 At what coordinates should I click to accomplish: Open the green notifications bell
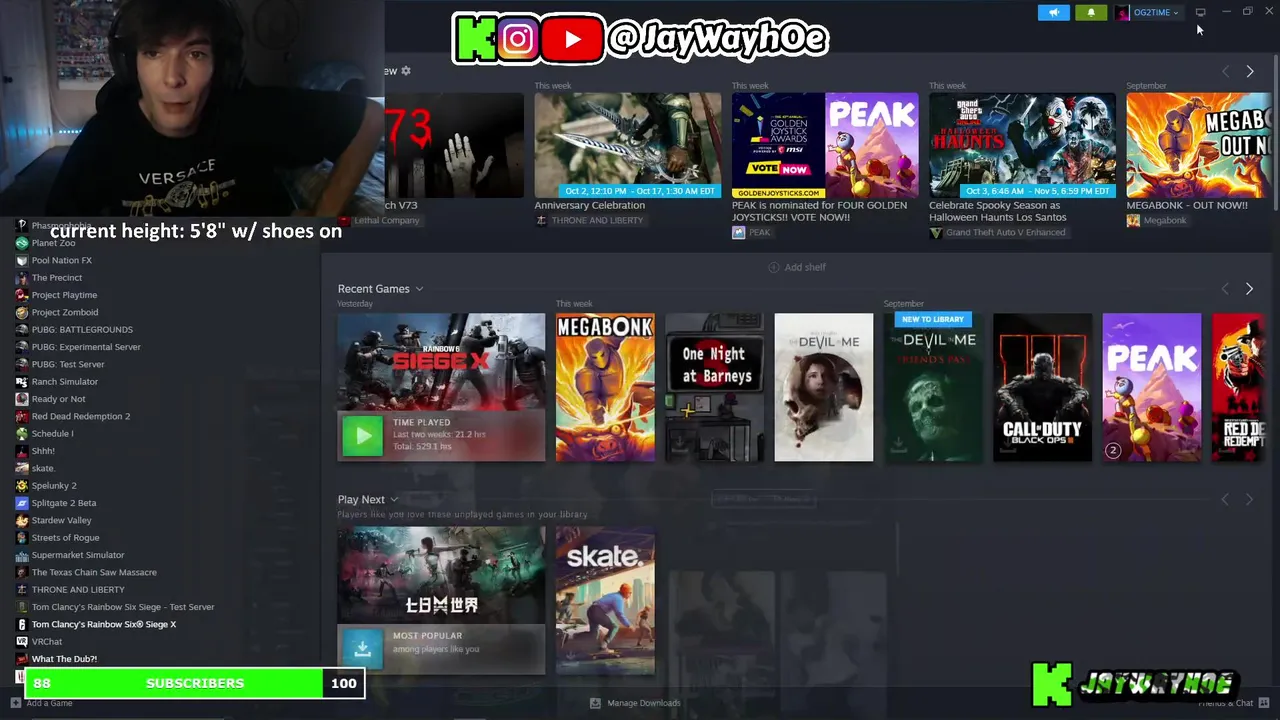(1091, 13)
